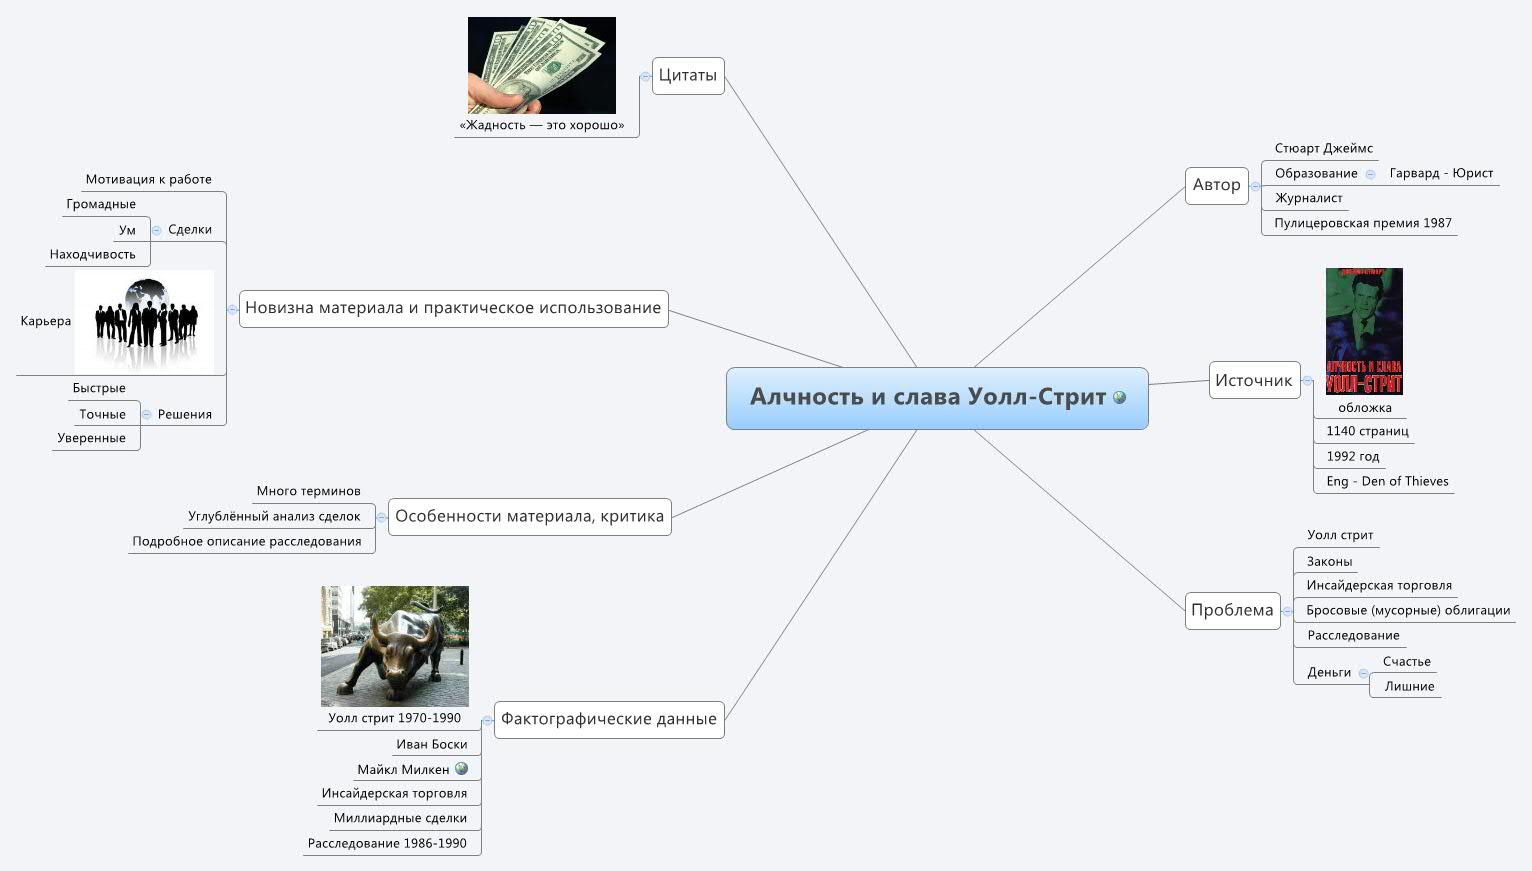The image size is (1532, 871).
Task: Collapse the Деньги subtopic
Action: coord(1364,674)
